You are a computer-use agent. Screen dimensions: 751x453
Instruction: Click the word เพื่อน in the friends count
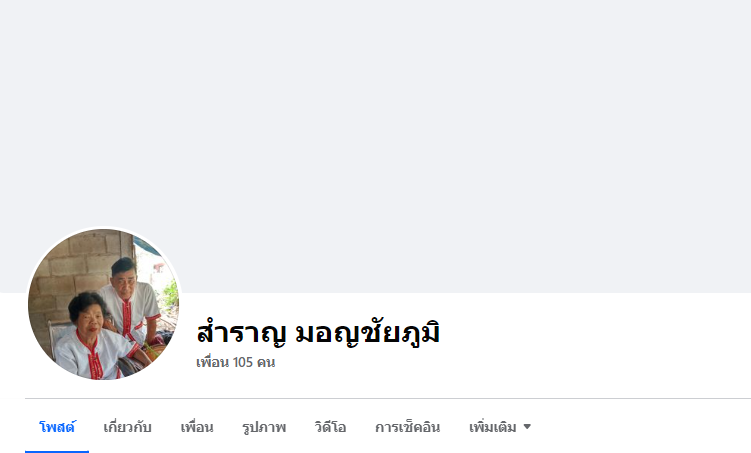click(x=213, y=362)
